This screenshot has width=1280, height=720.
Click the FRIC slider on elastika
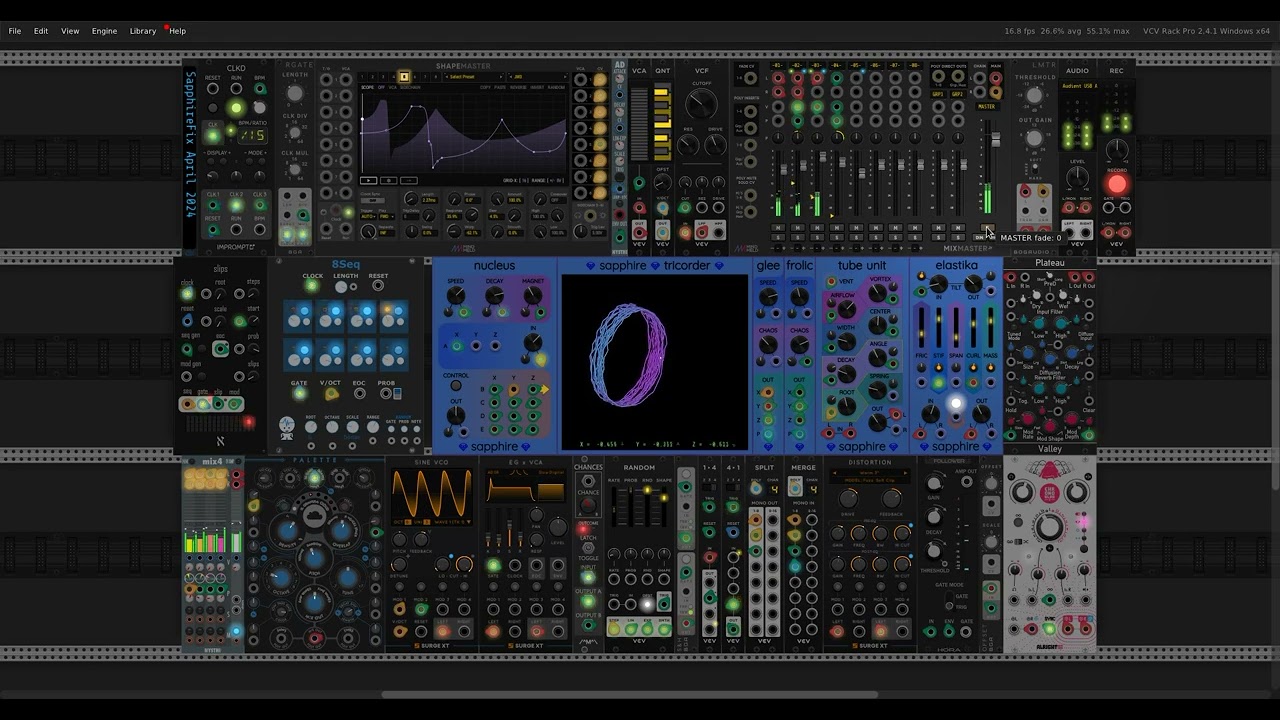(x=921, y=328)
